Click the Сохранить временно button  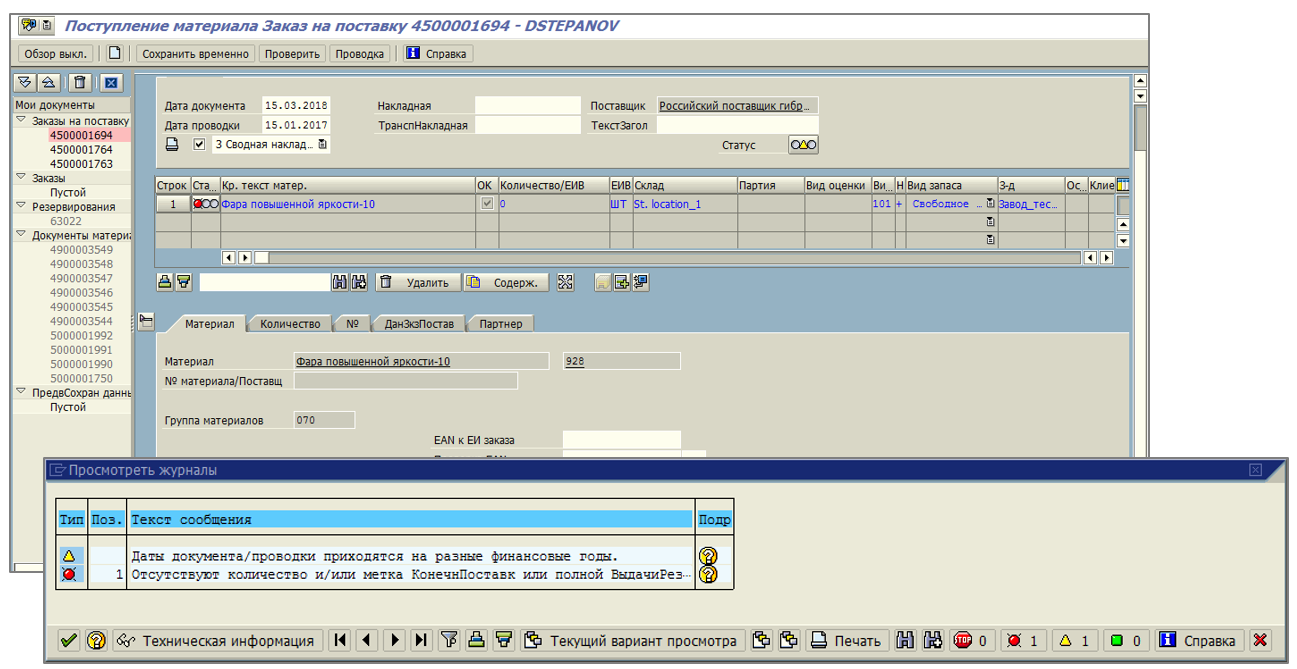pyautogui.click(x=195, y=54)
